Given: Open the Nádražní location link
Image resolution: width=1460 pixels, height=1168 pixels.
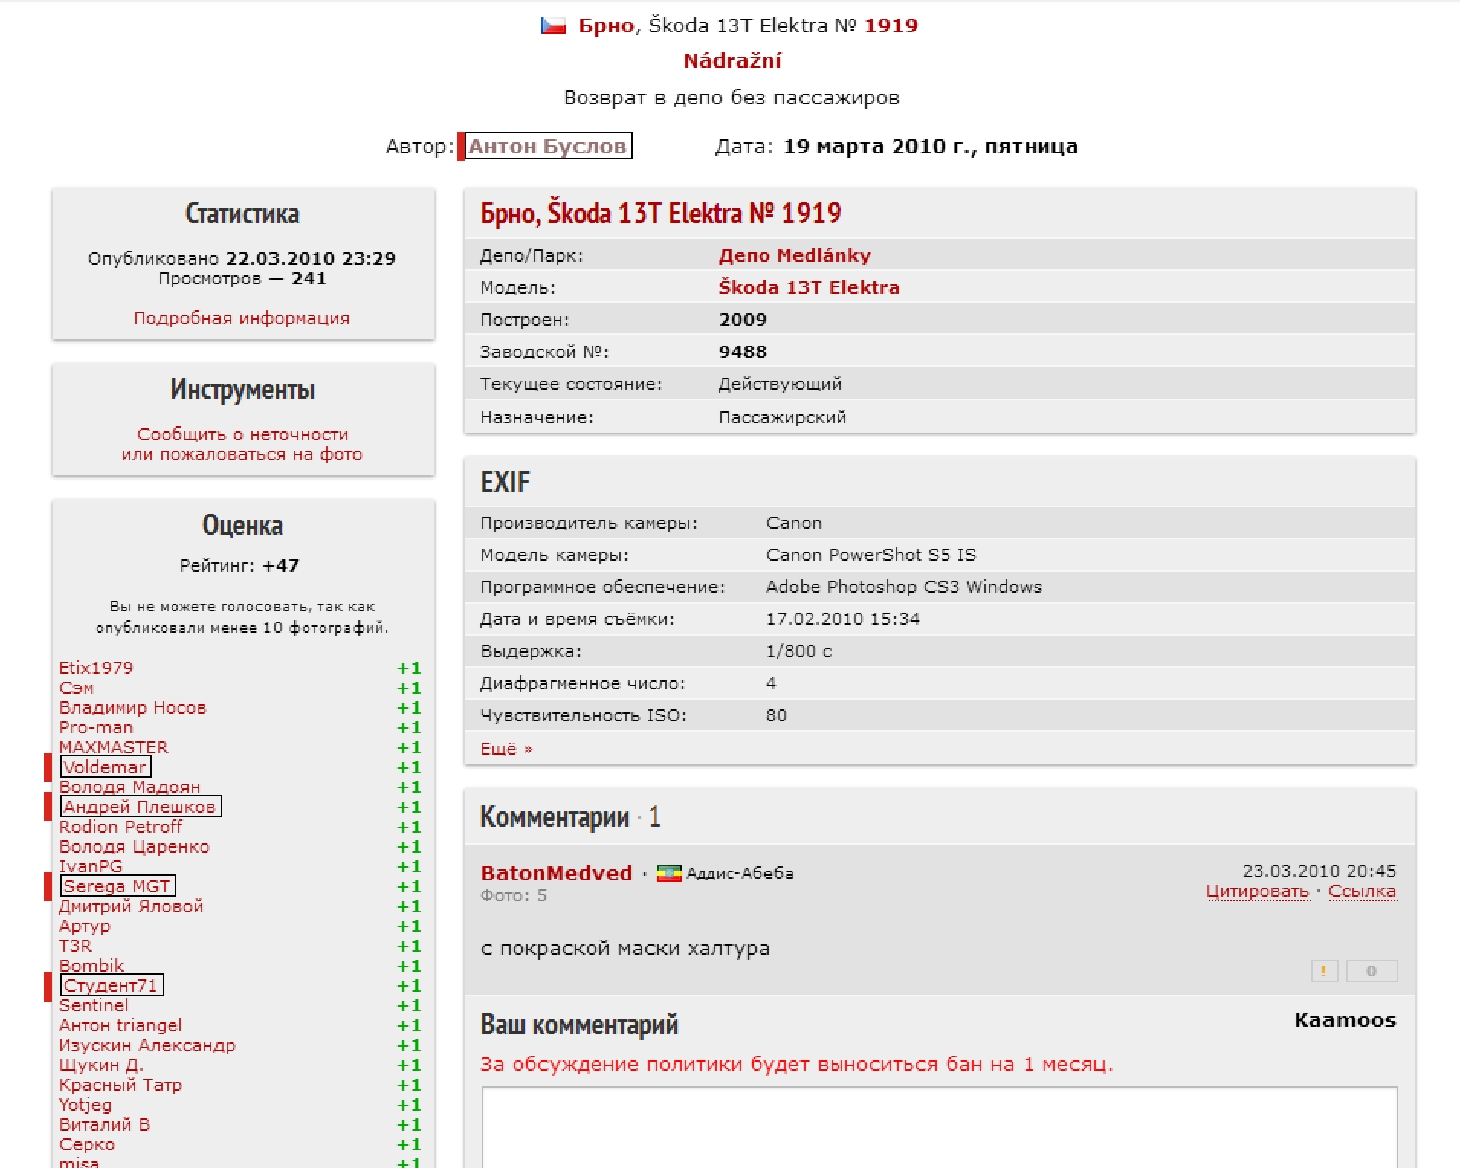Looking at the screenshot, I should 732,61.
